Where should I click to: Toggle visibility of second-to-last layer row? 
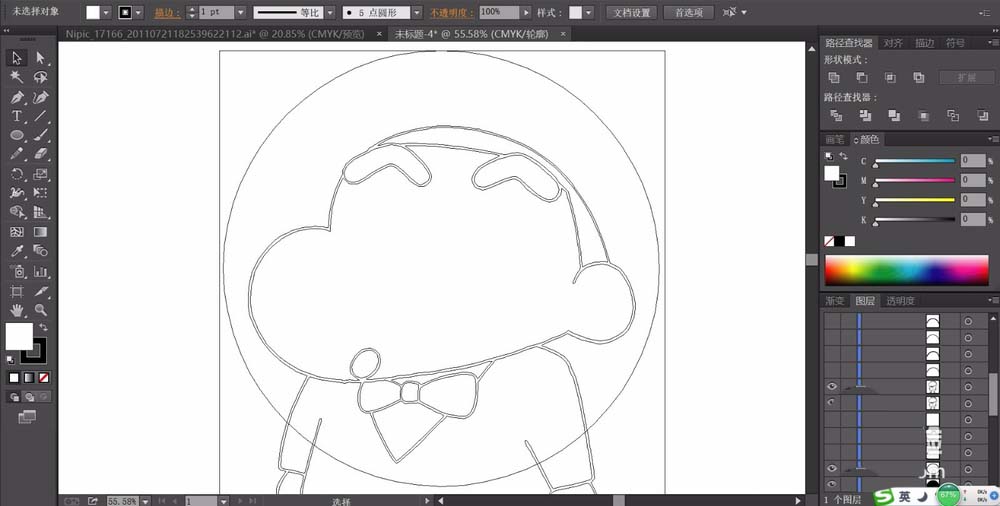(832, 468)
